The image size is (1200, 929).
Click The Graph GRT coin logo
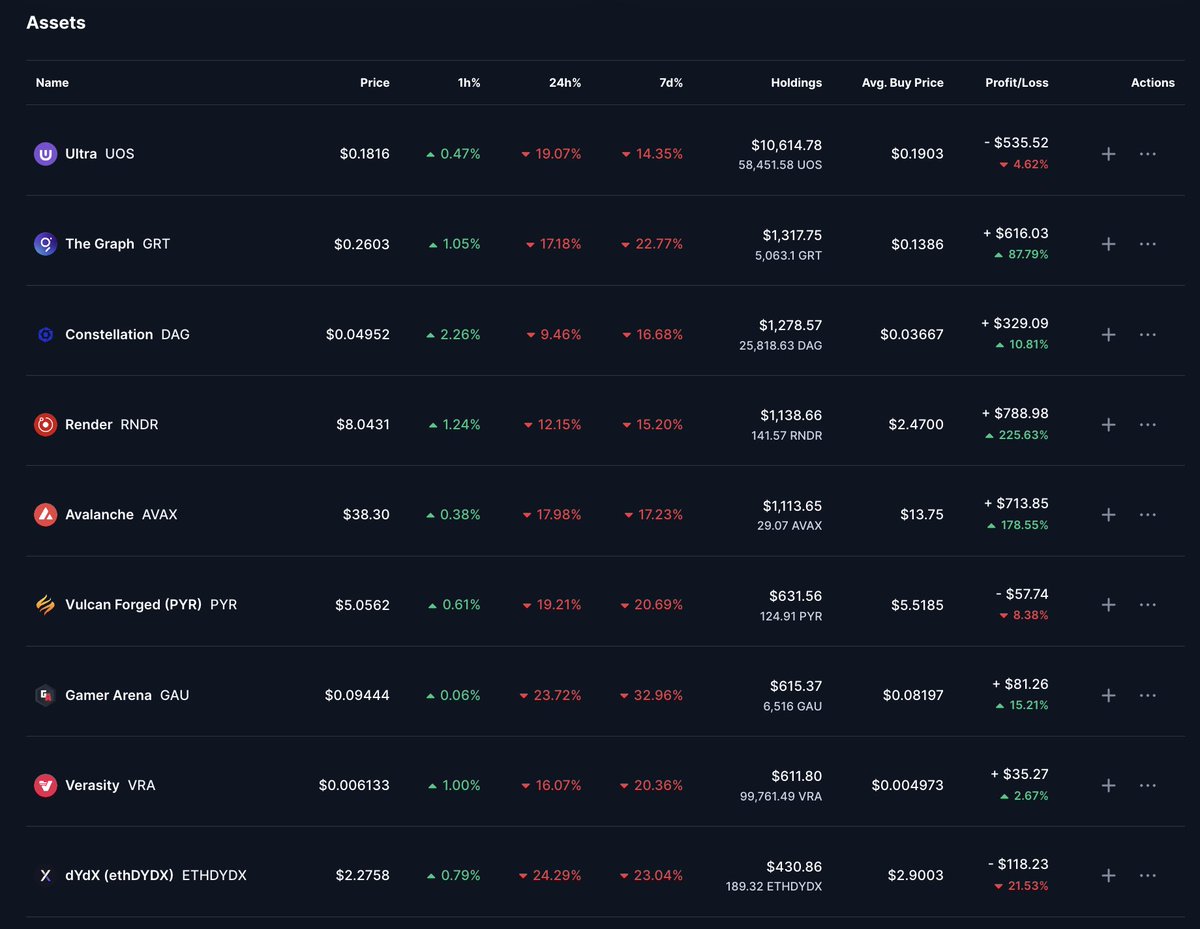point(45,244)
